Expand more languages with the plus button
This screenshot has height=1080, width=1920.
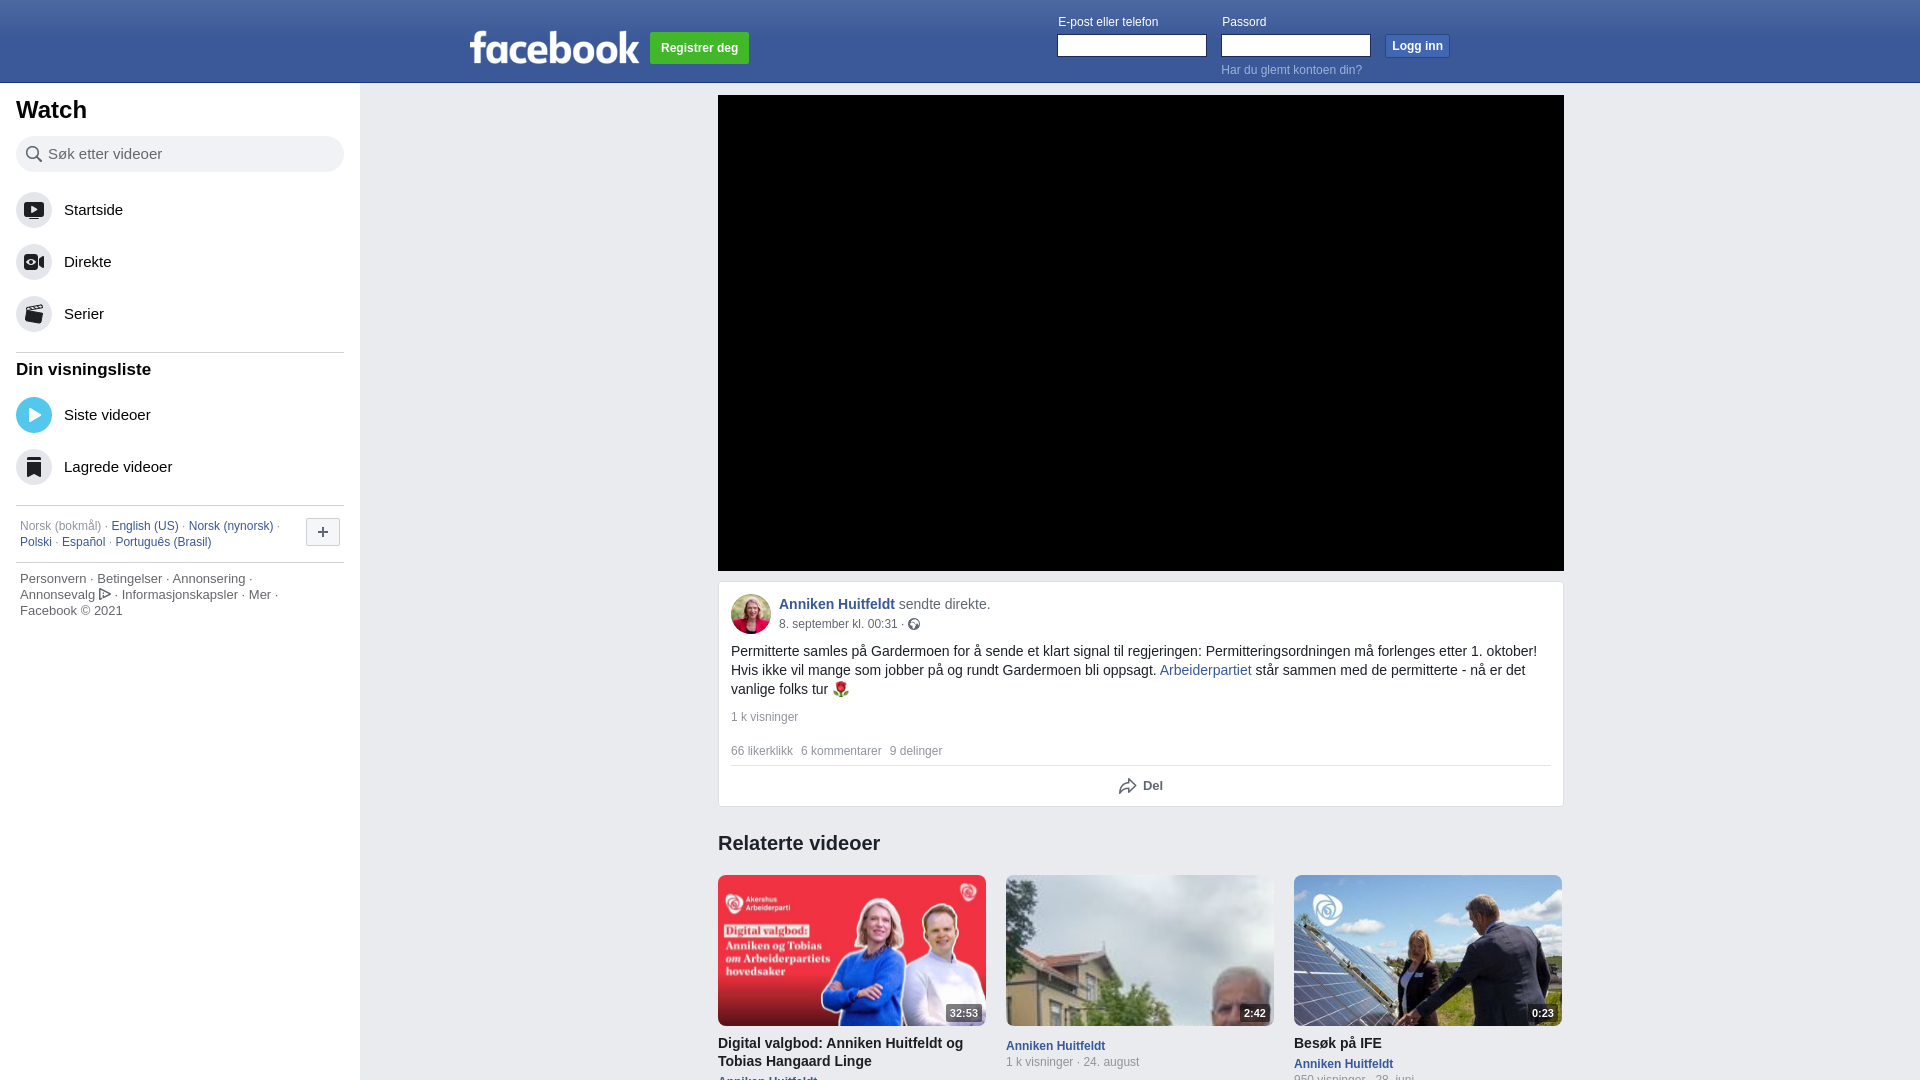[323, 532]
